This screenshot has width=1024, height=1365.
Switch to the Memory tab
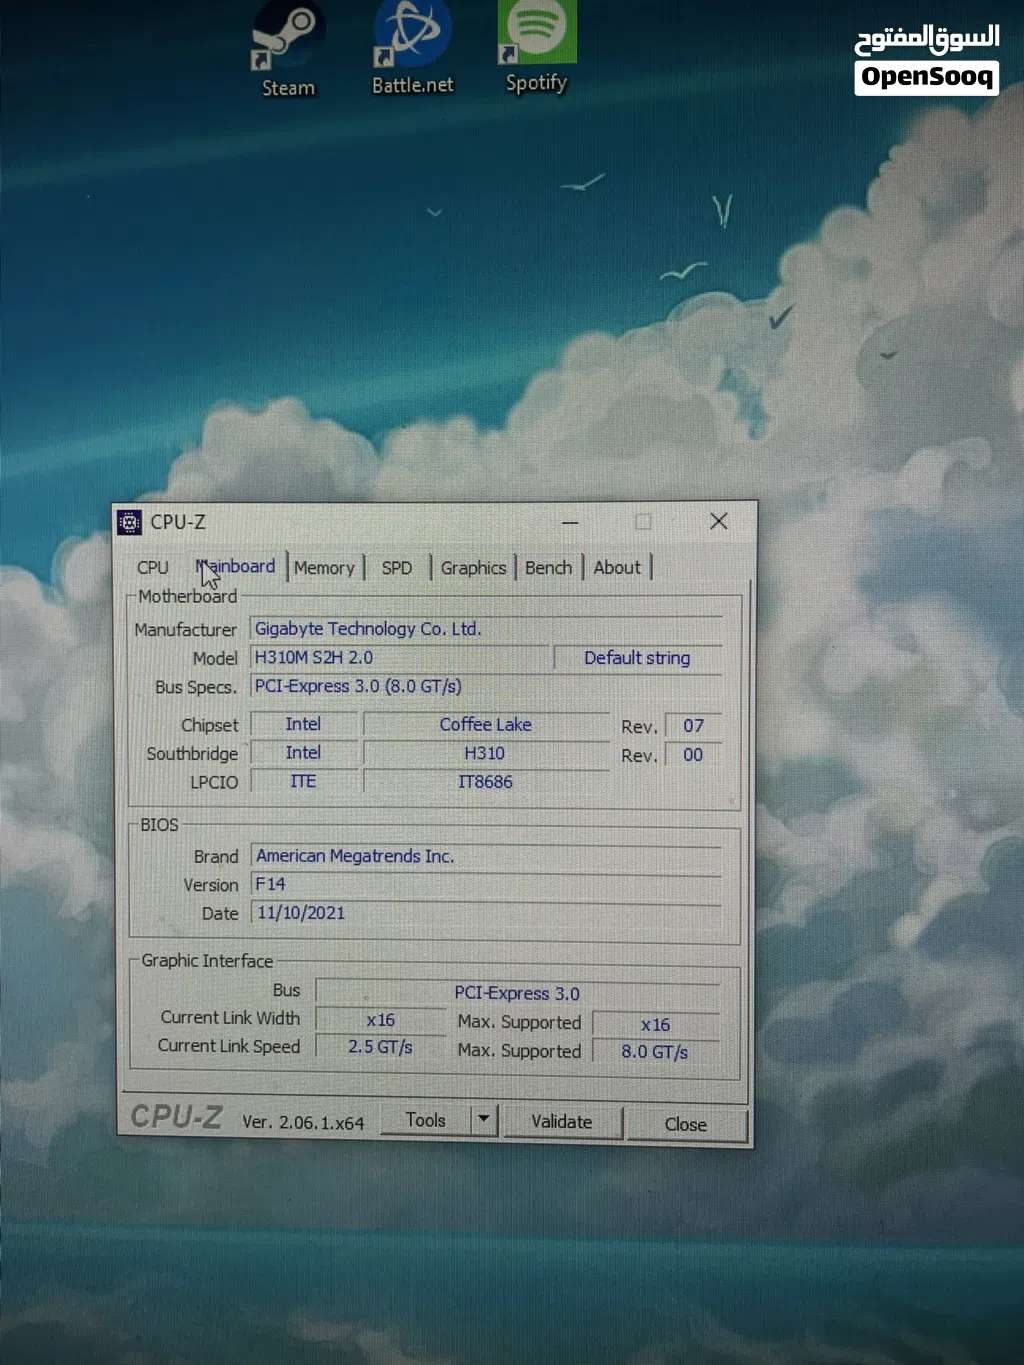coord(324,567)
